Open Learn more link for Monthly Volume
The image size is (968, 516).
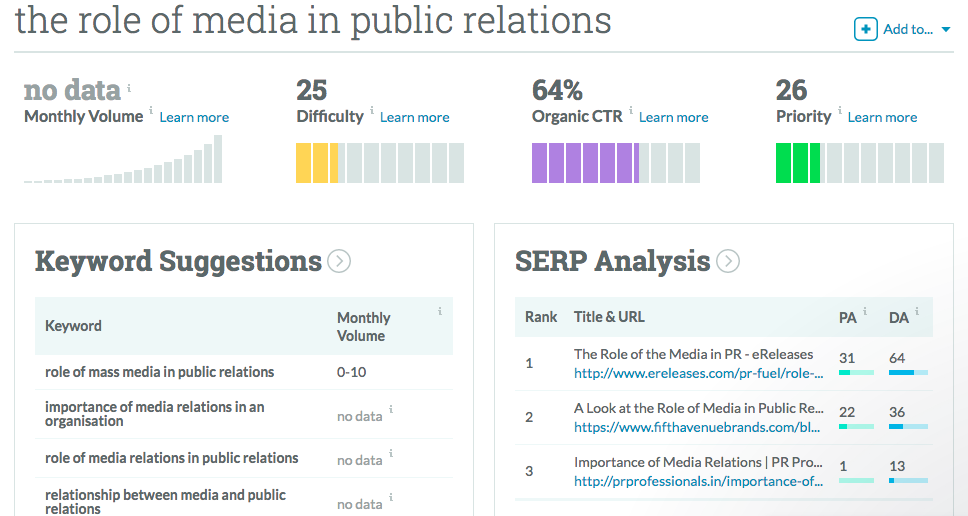pyautogui.click(x=194, y=118)
